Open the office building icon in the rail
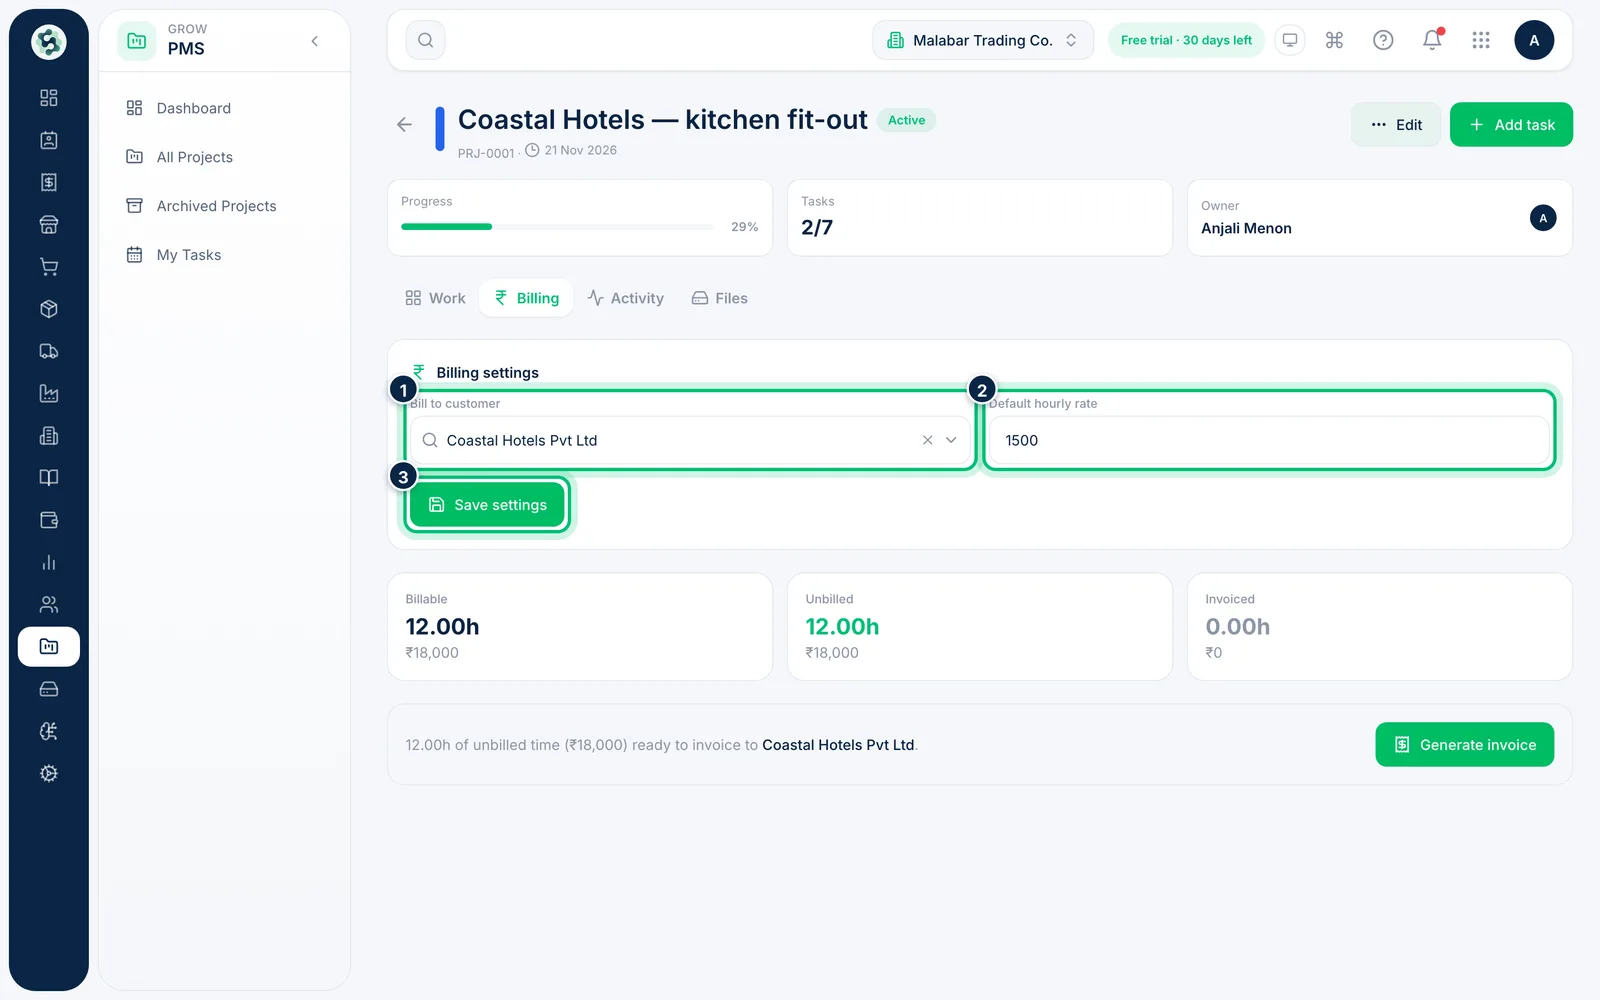The image size is (1600, 1000). click(48, 435)
